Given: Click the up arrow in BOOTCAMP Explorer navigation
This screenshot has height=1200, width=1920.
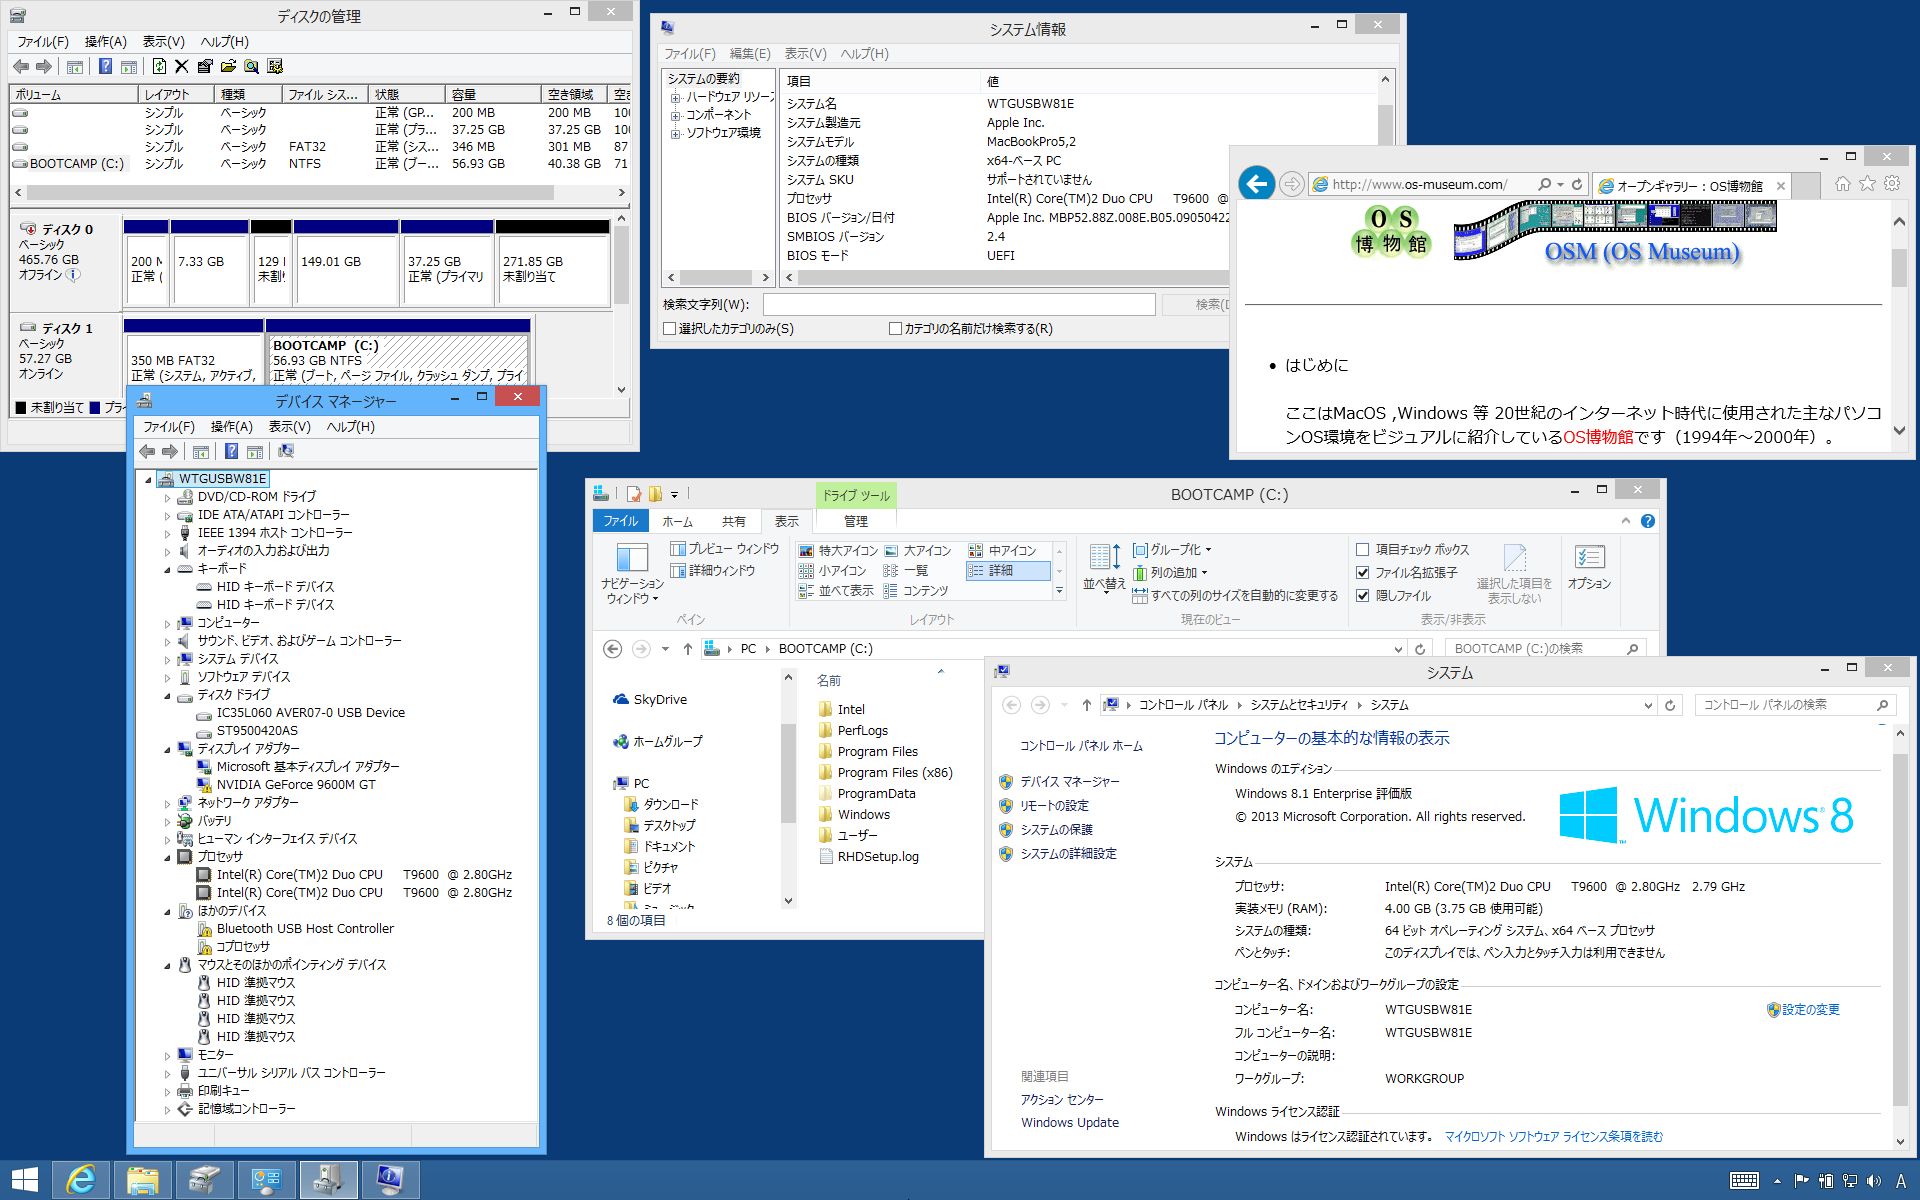Looking at the screenshot, I should click(688, 649).
